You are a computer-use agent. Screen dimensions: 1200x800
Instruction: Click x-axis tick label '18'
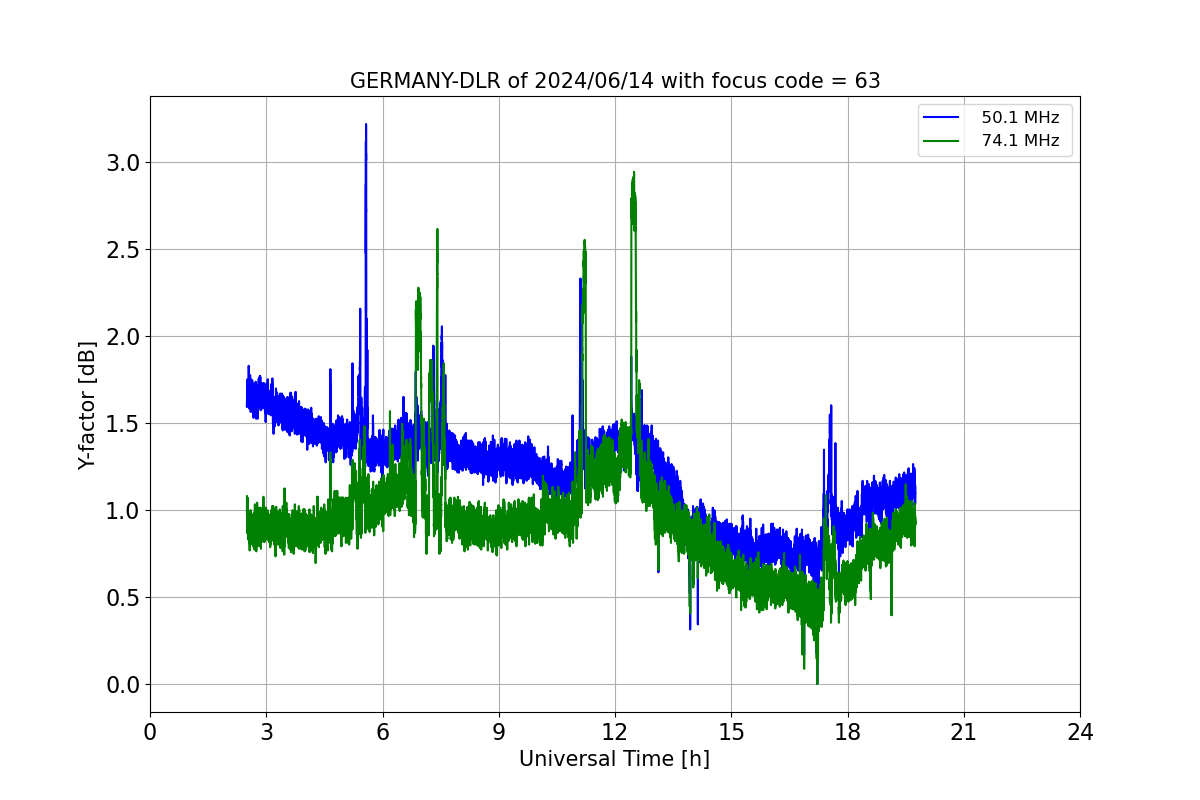pyautogui.click(x=848, y=732)
